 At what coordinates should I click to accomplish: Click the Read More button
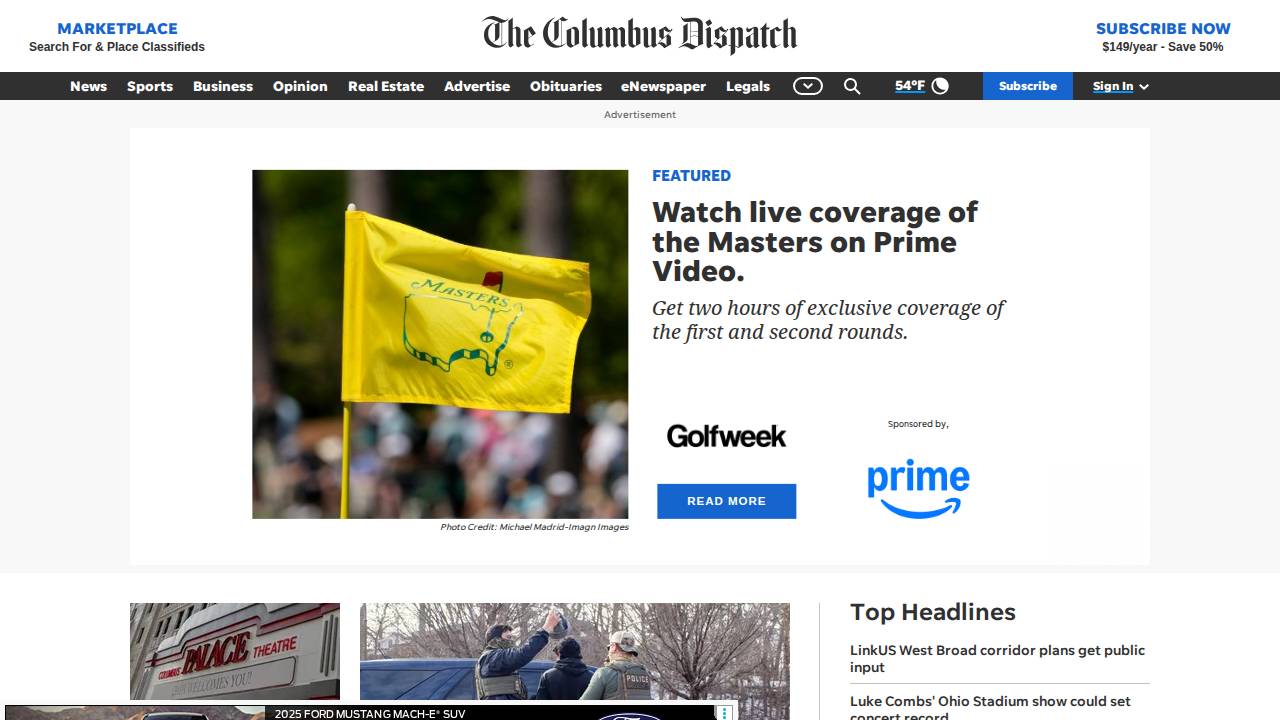point(727,501)
